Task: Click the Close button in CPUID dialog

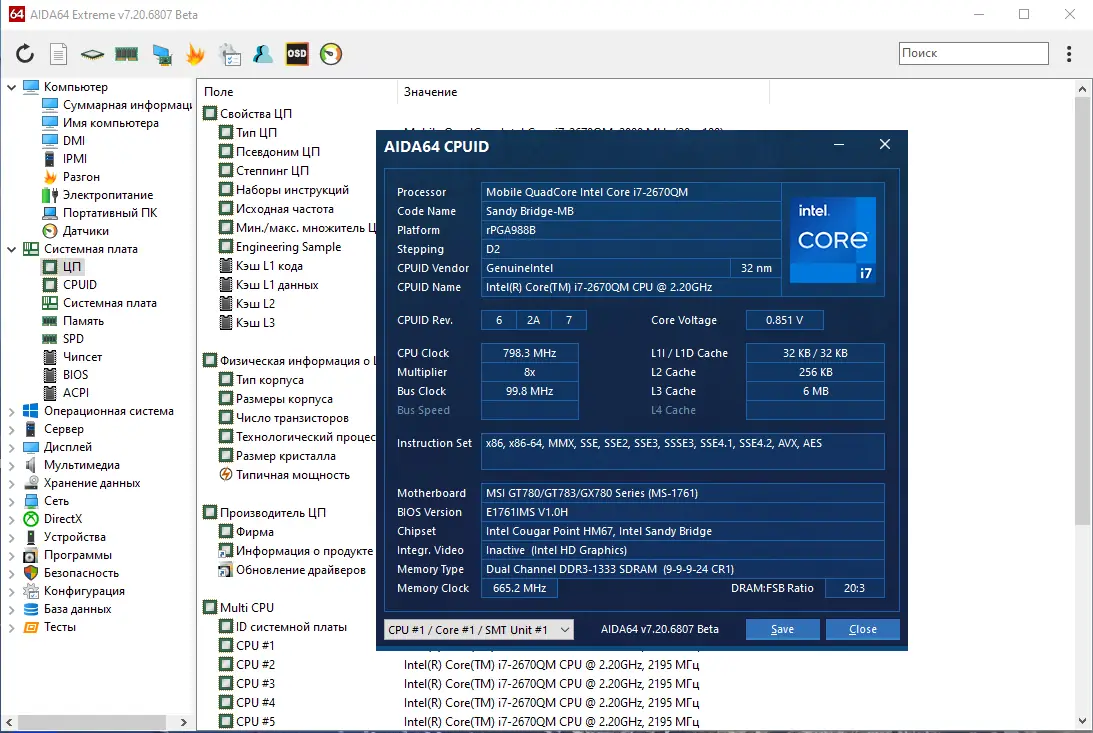Action: tap(862, 629)
